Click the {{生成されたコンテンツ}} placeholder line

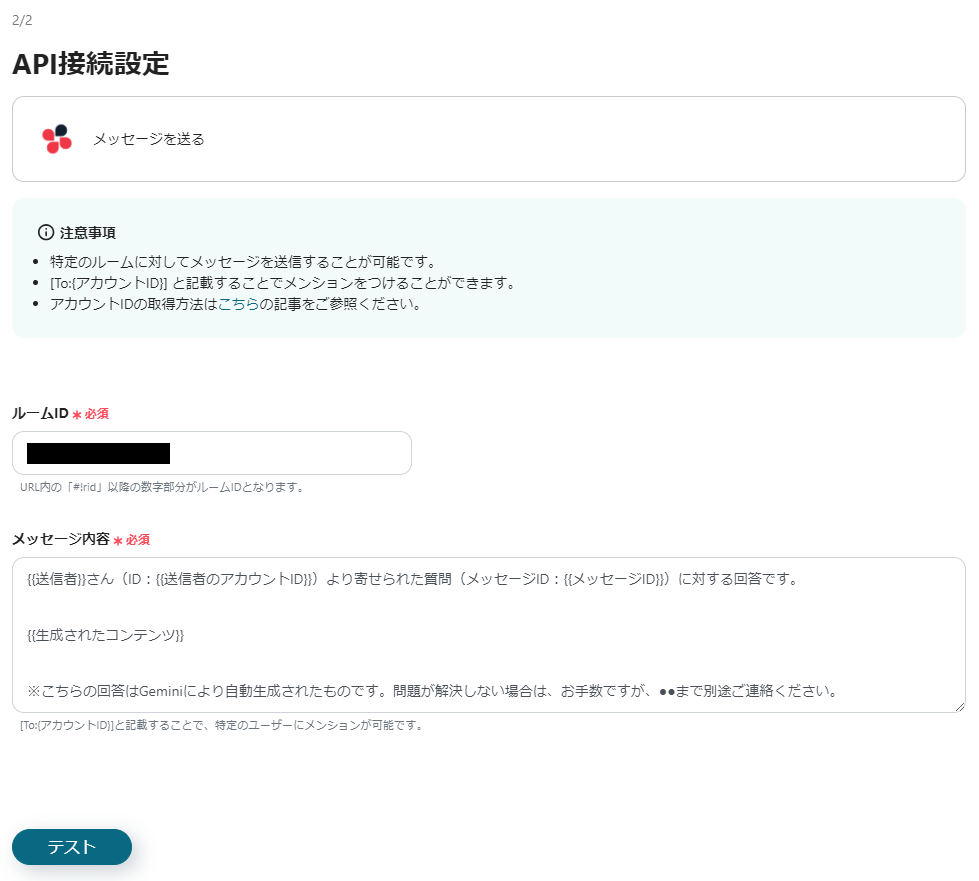[x=106, y=635]
